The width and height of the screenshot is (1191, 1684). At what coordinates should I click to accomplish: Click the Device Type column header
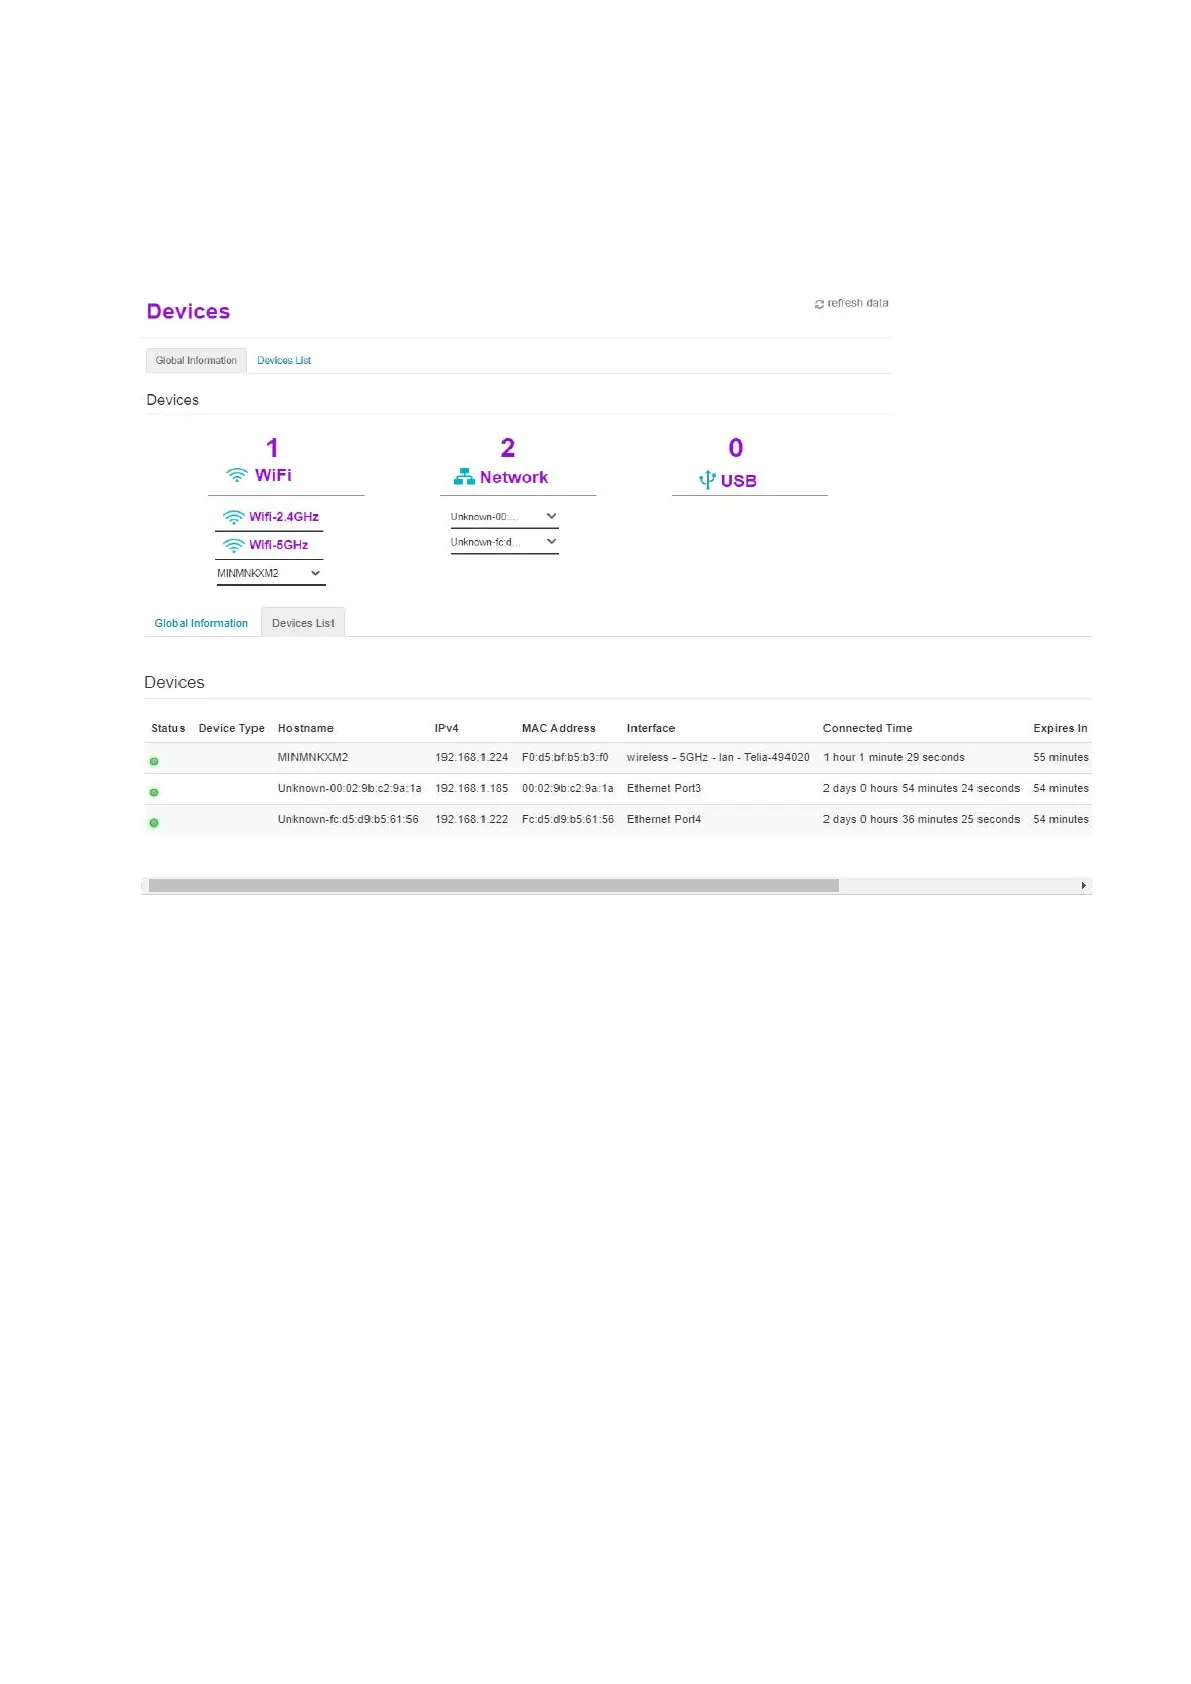click(232, 728)
